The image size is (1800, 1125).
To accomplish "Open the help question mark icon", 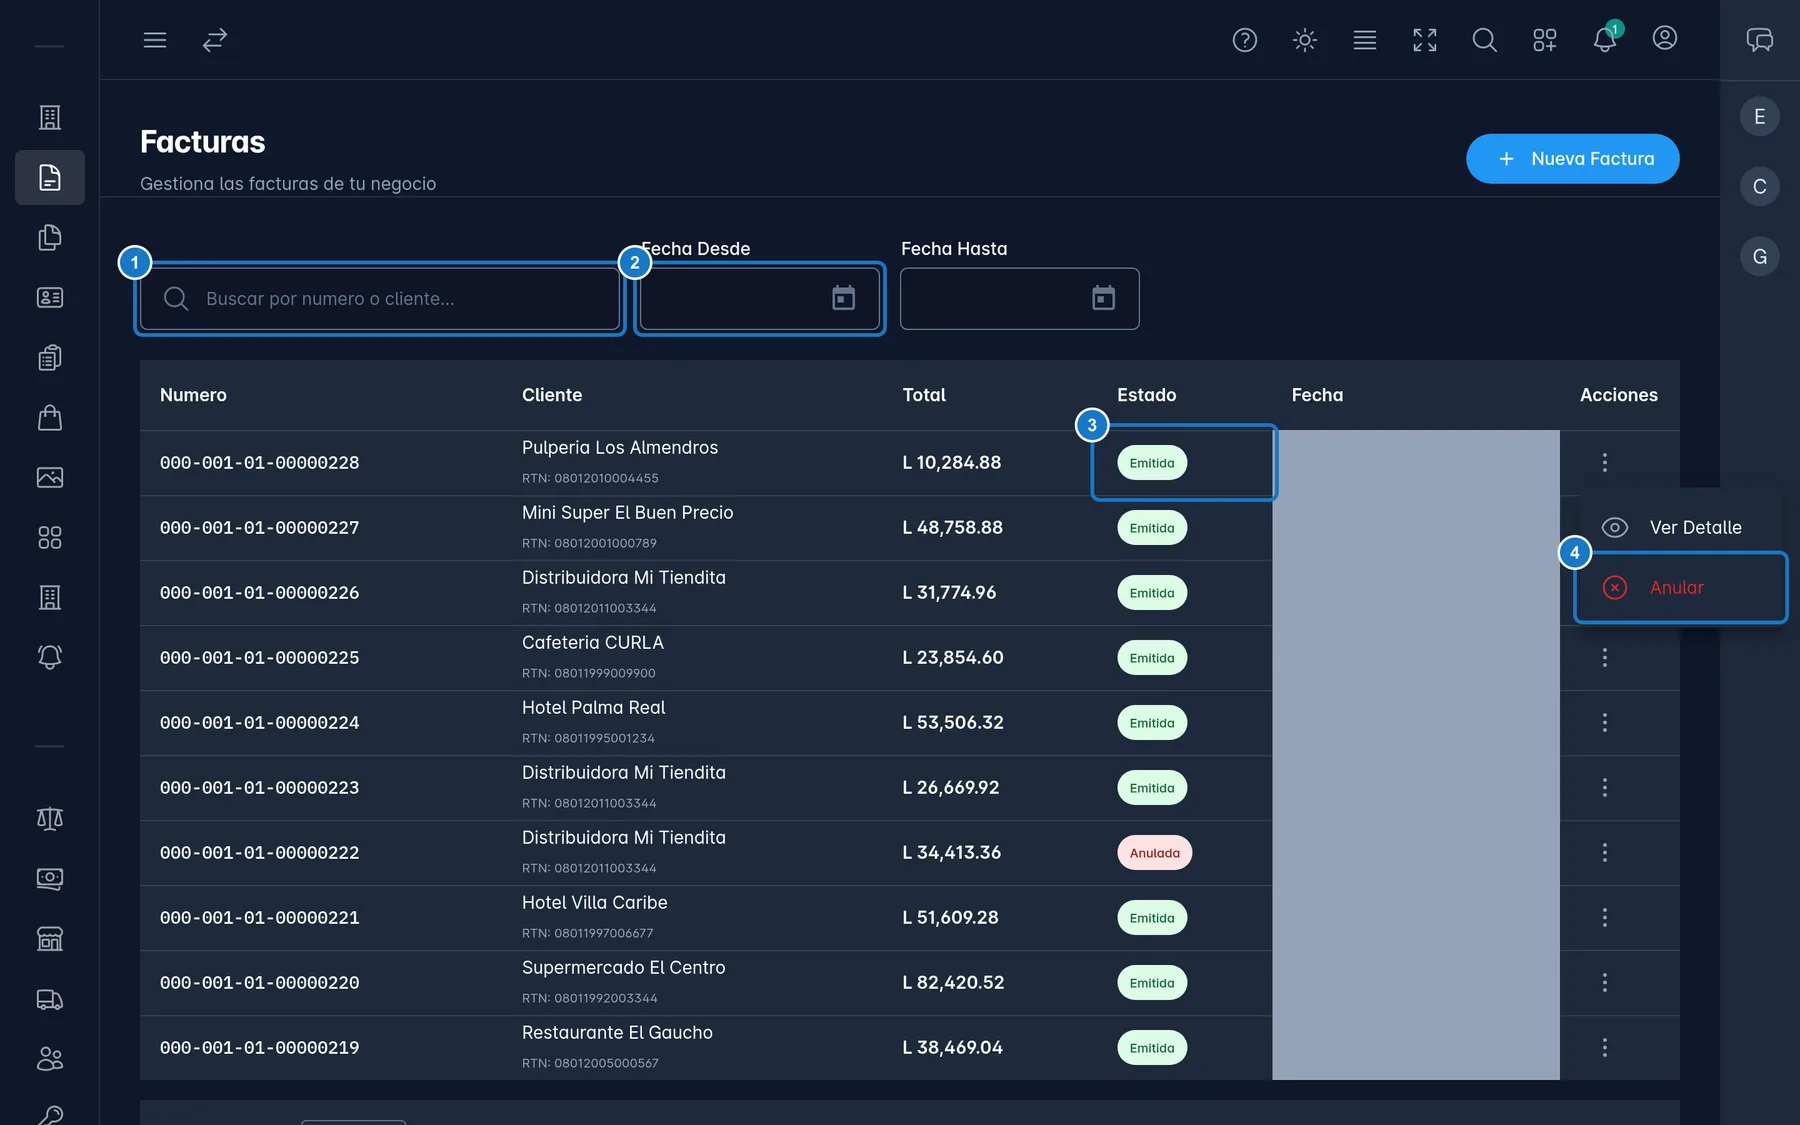I will click(1245, 40).
